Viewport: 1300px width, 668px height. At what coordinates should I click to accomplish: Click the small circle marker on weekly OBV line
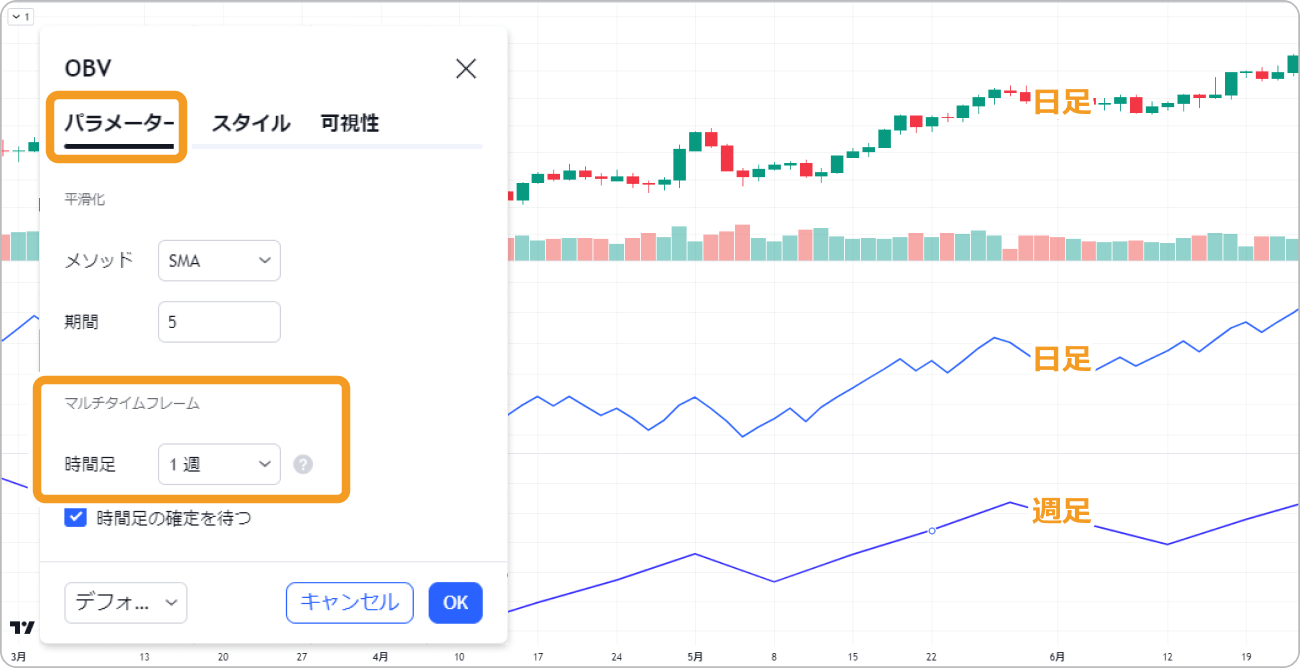932,530
